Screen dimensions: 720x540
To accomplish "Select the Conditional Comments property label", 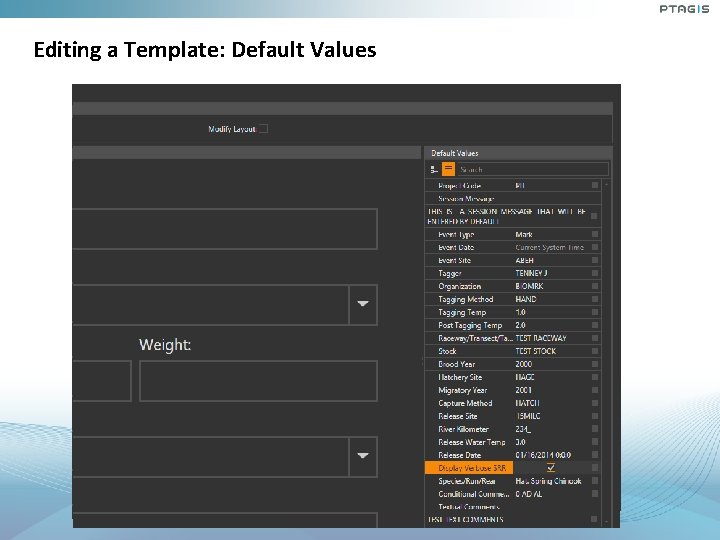I will 474,494.
